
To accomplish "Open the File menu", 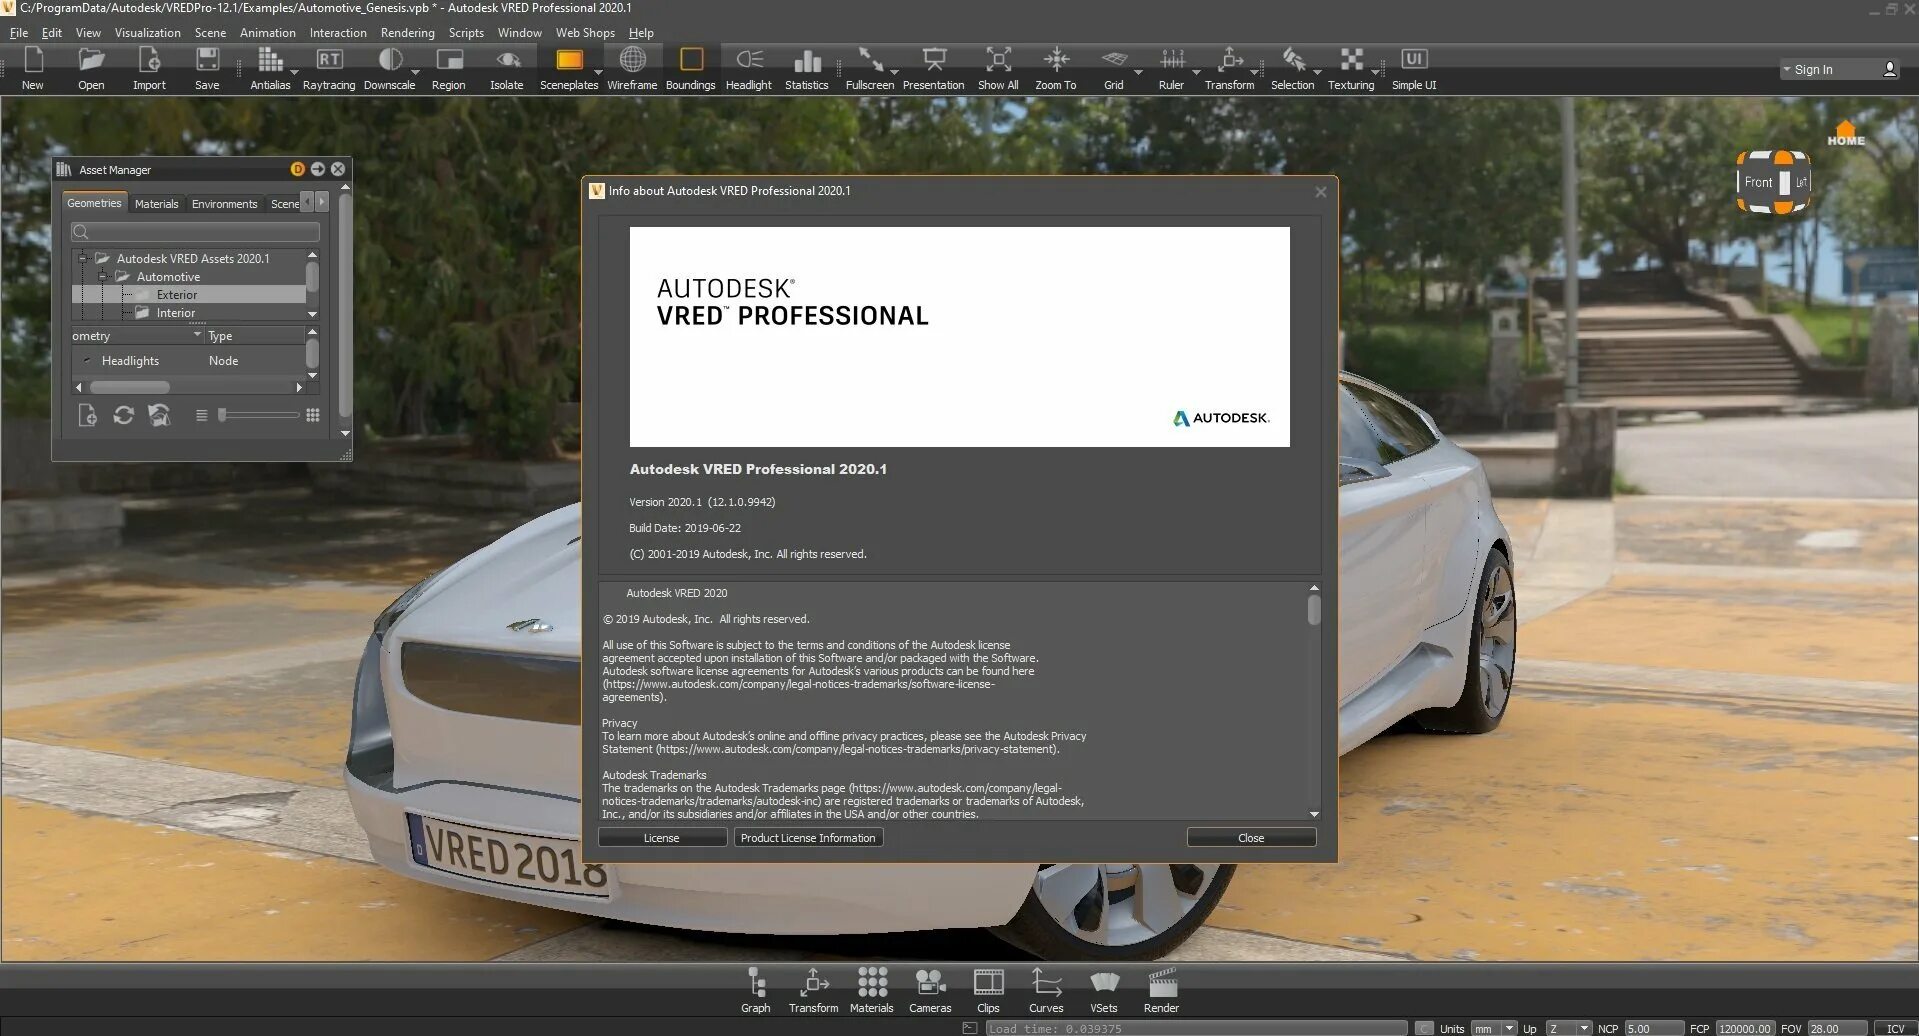I will point(19,32).
